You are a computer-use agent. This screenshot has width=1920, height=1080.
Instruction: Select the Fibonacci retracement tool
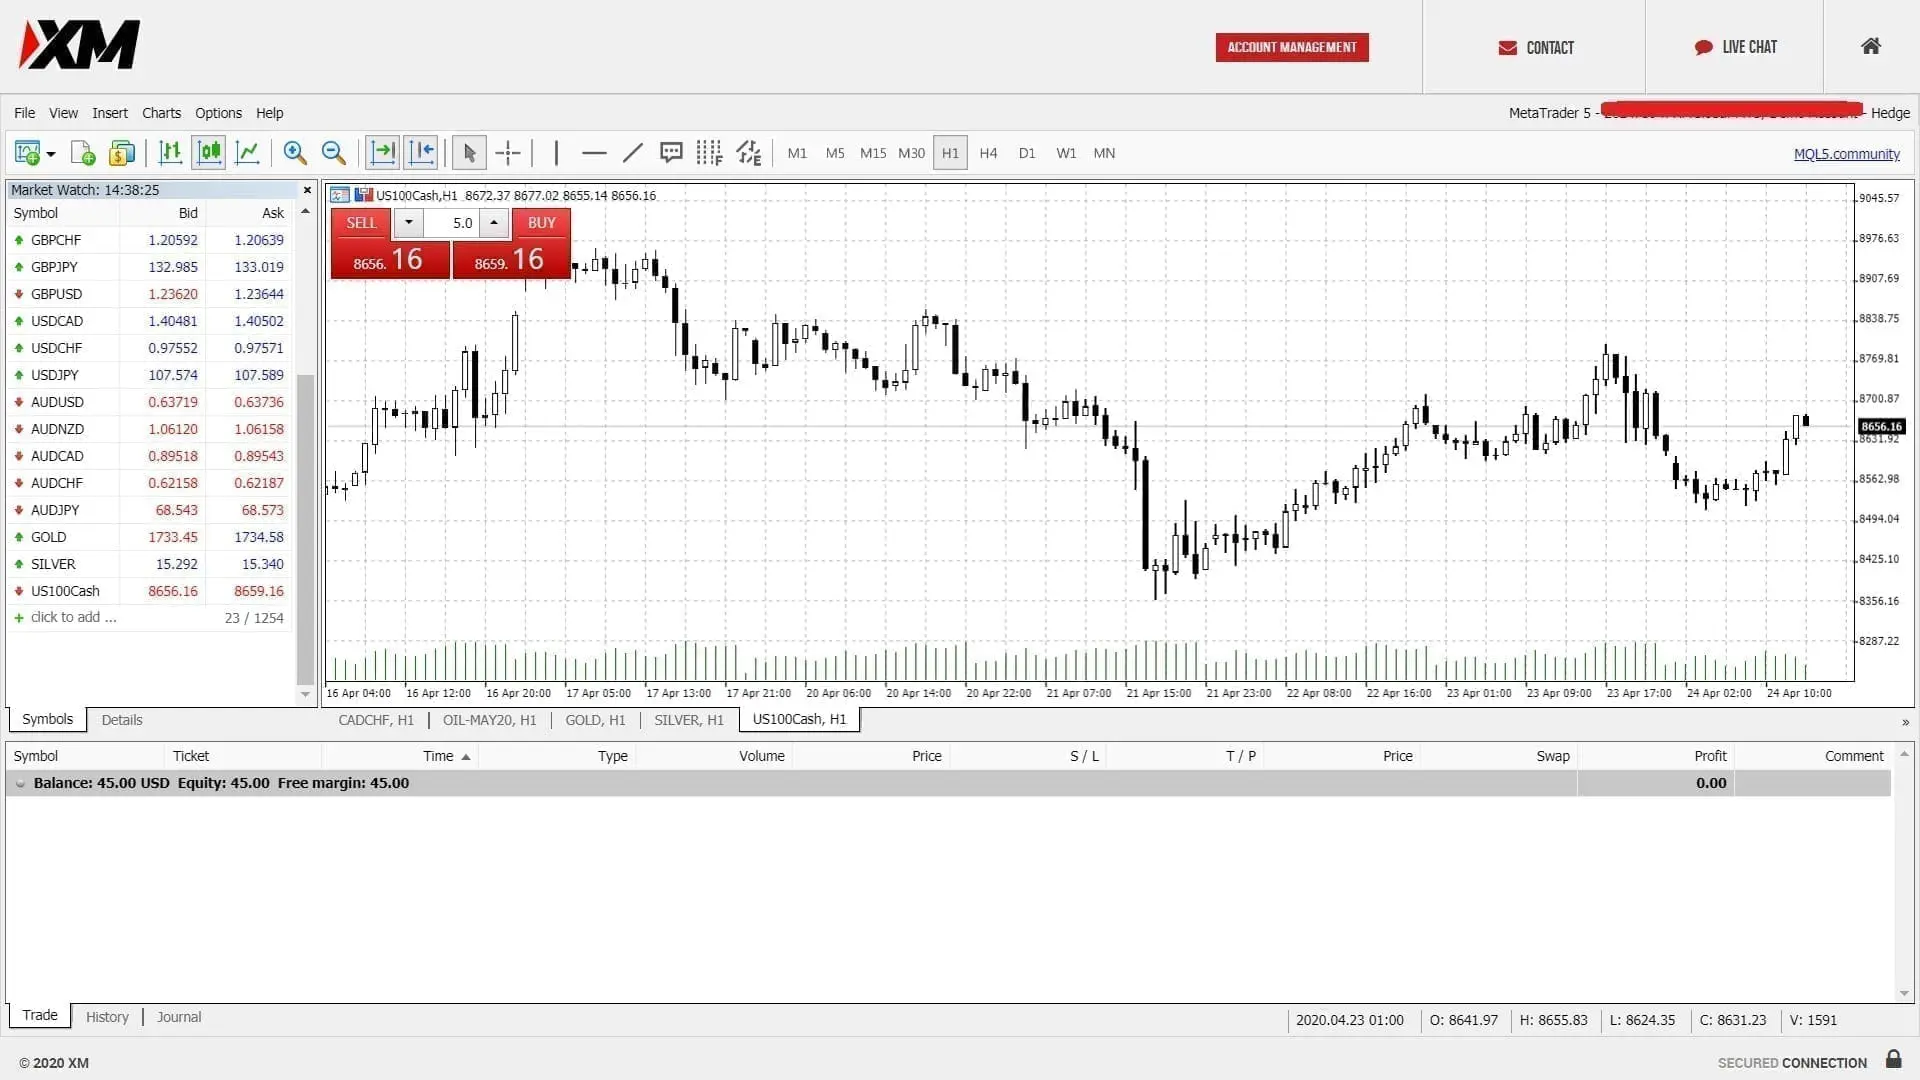click(709, 153)
